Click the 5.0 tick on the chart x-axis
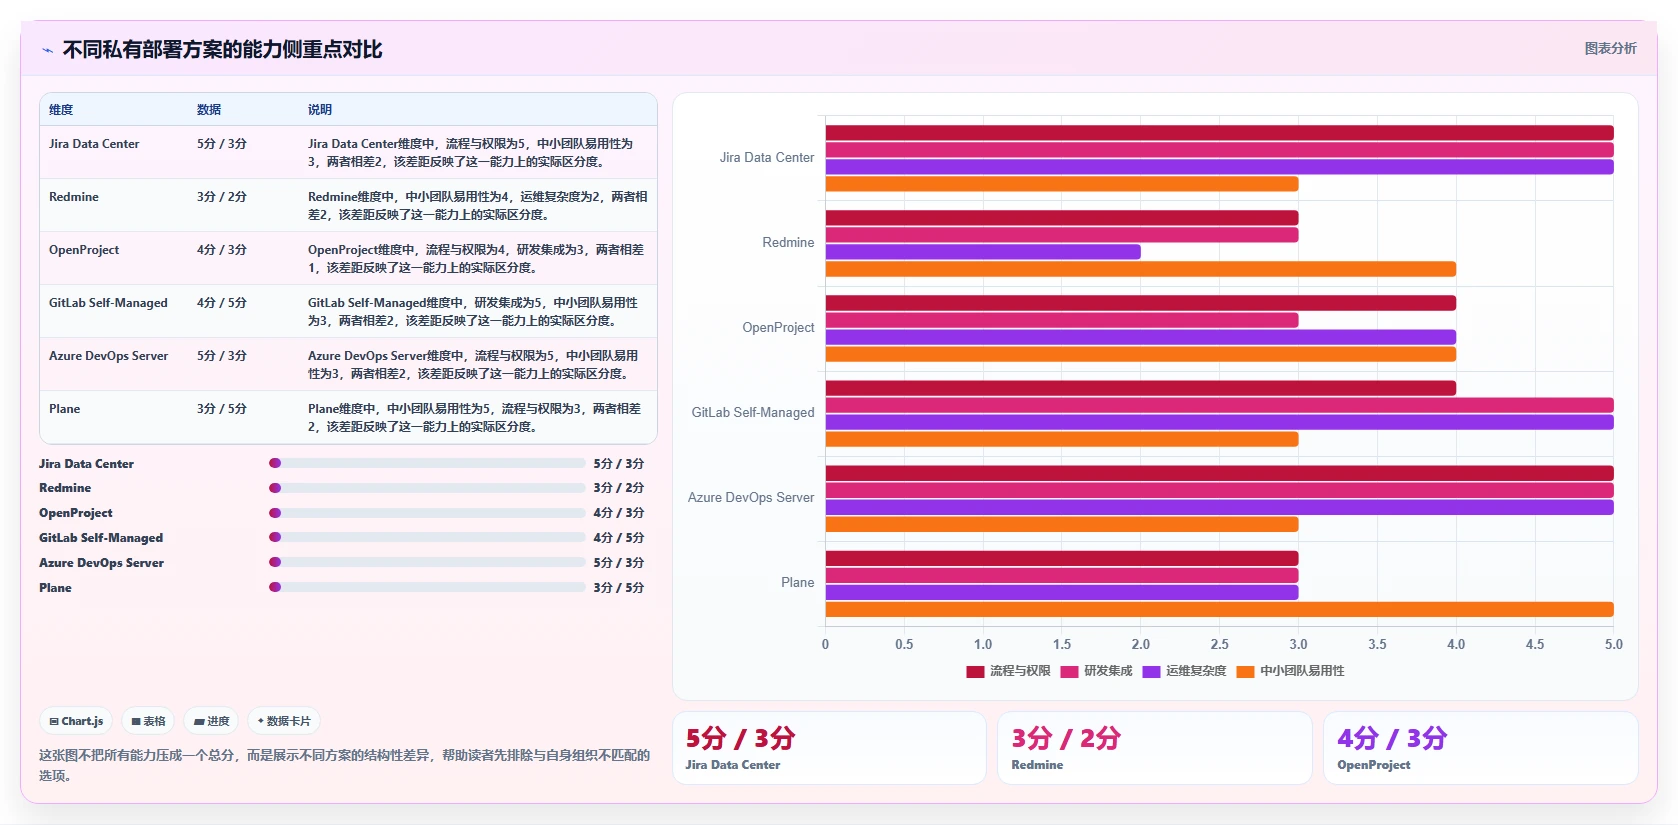1678x825 pixels. click(x=1613, y=645)
